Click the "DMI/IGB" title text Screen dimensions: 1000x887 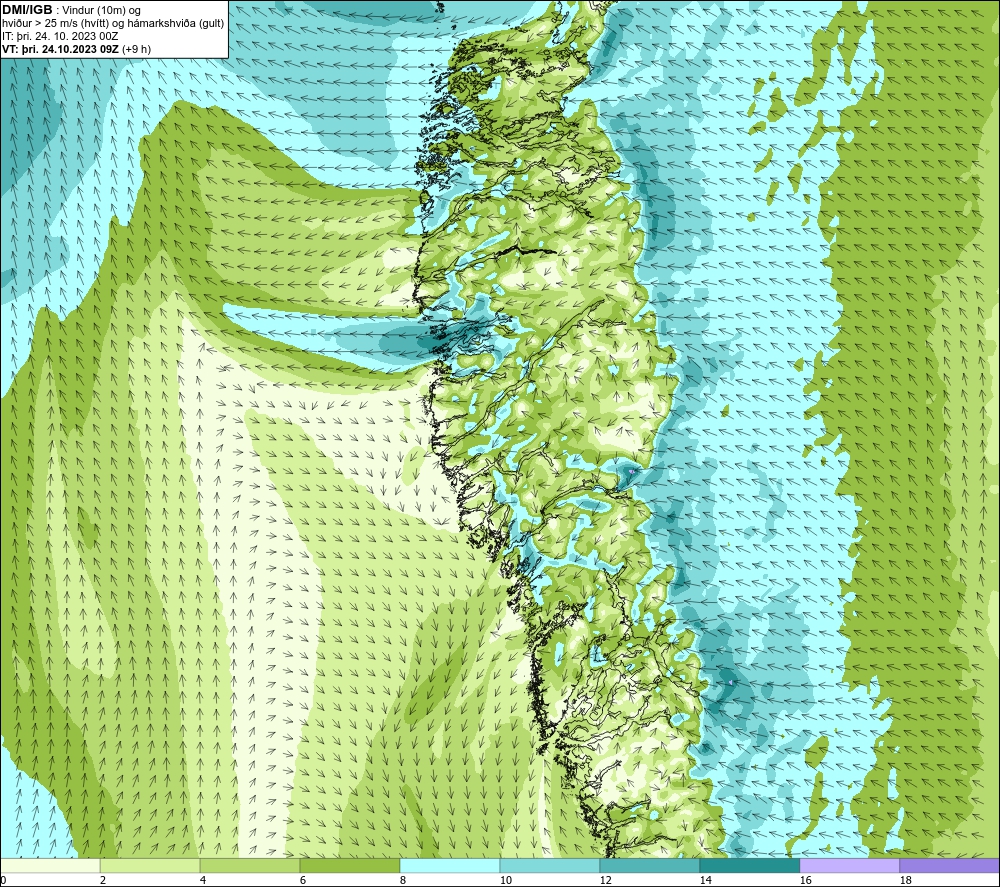[x=27, y=10]
